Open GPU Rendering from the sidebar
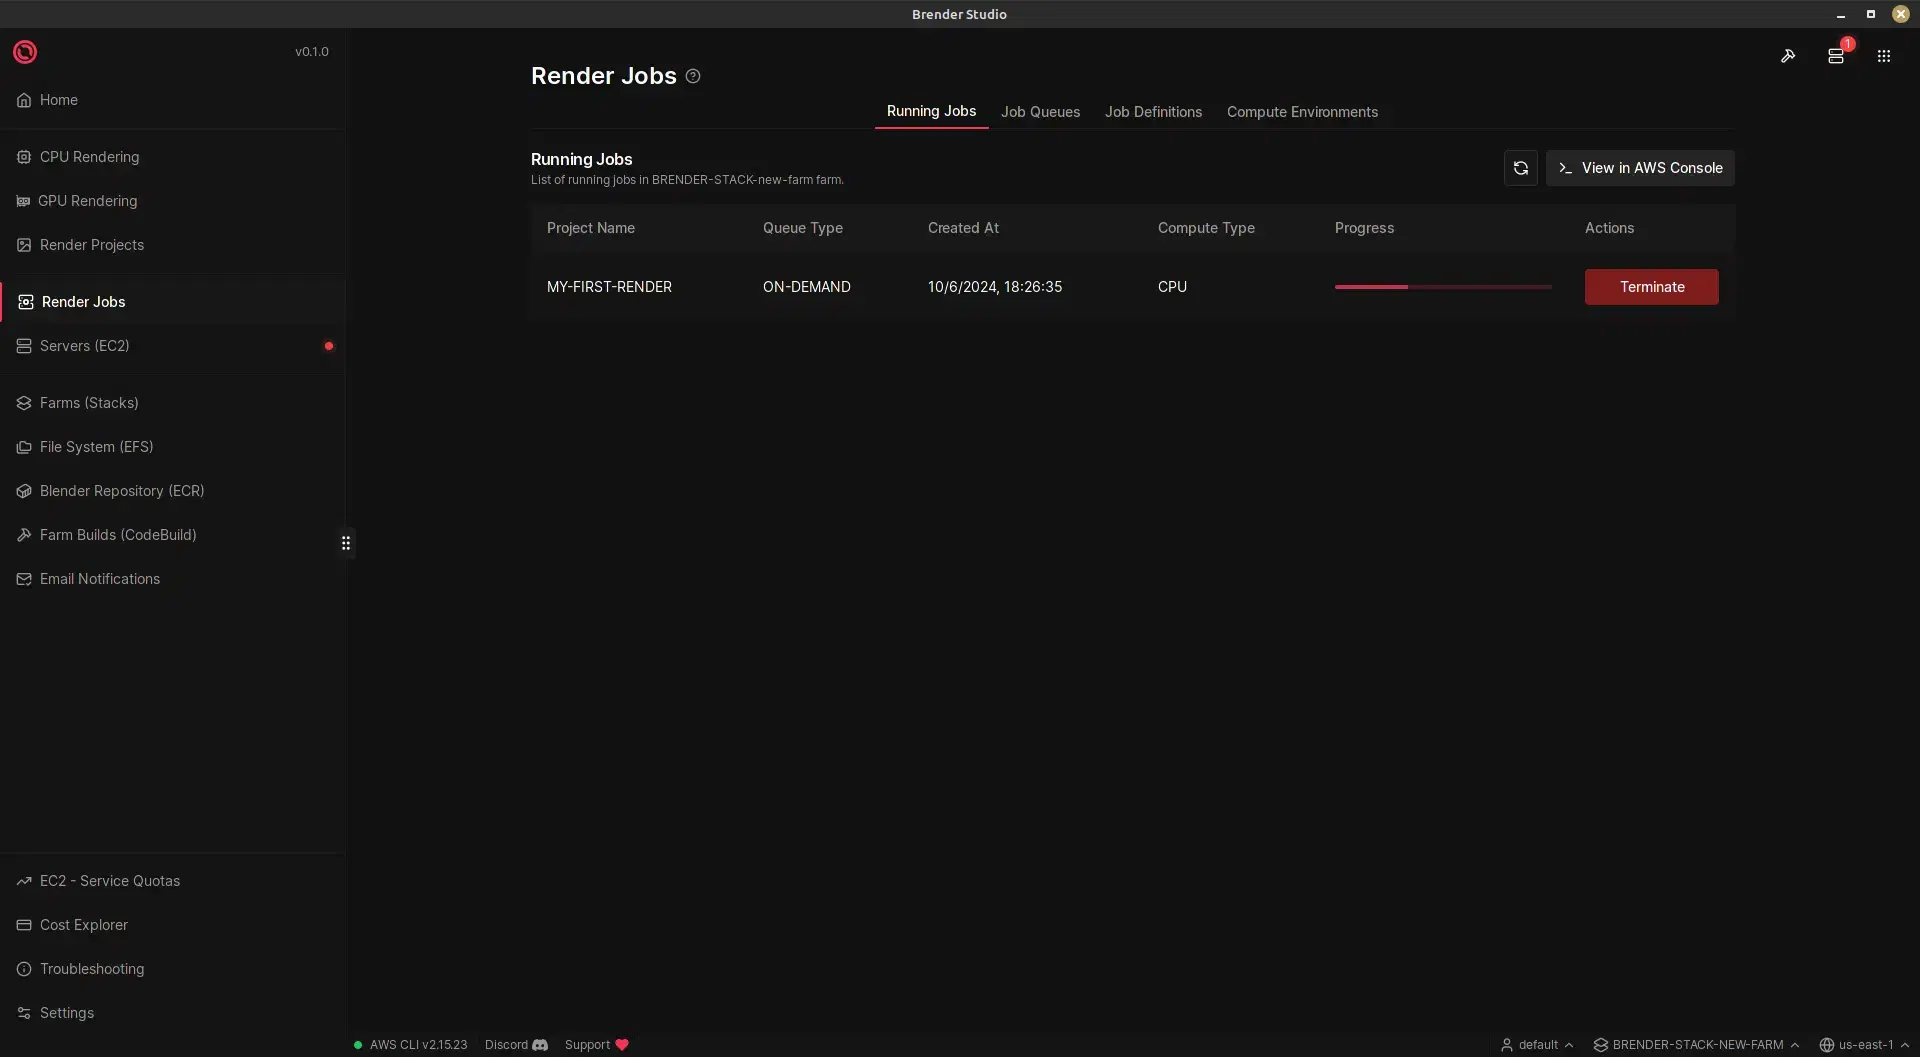The height and width of the screenshot is (1057, 1920). [88, 200]
